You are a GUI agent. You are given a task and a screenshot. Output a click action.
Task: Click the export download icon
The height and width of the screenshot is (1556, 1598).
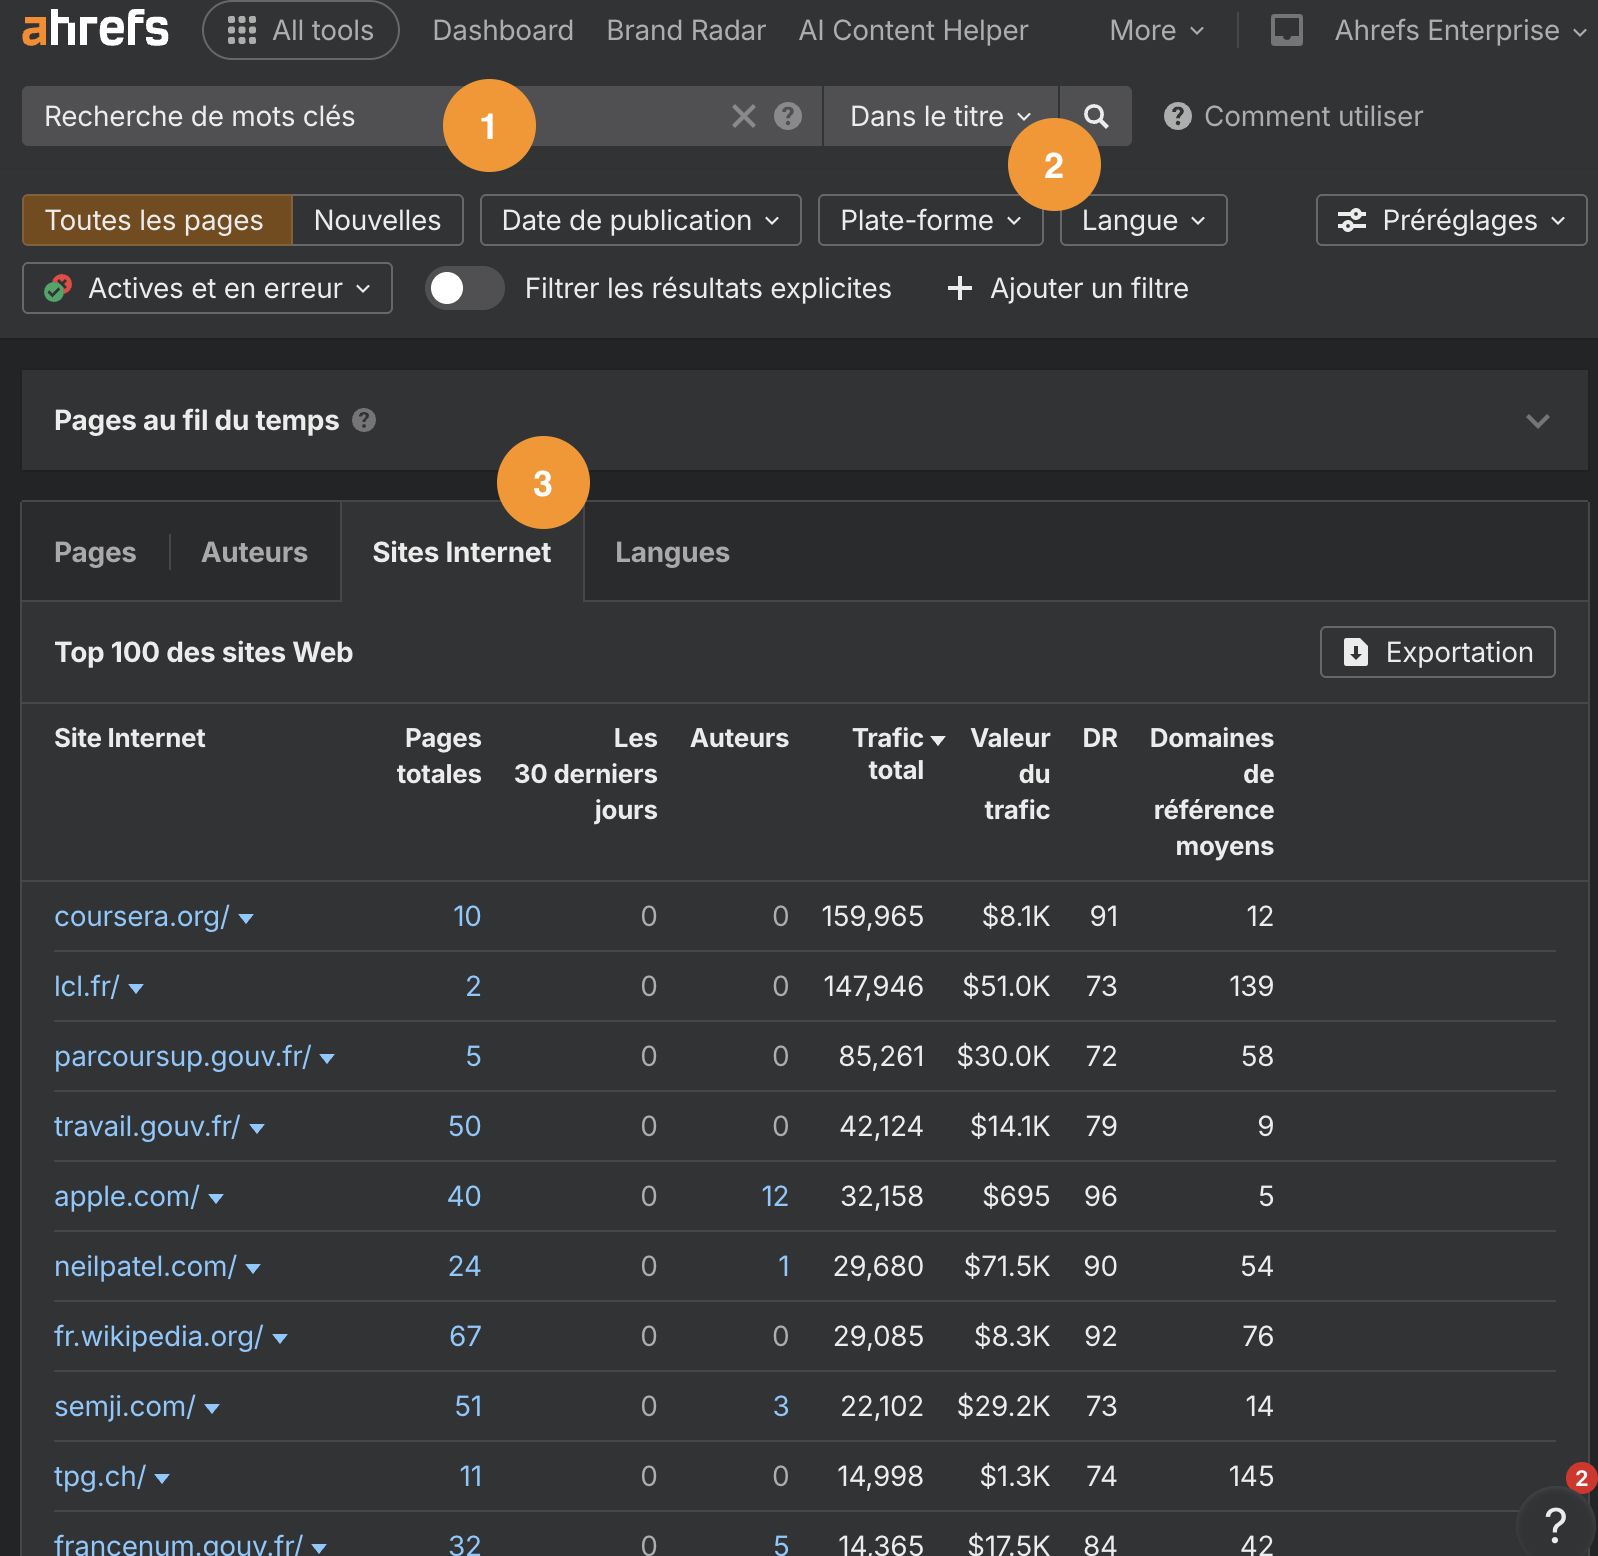pos(1355,652)
